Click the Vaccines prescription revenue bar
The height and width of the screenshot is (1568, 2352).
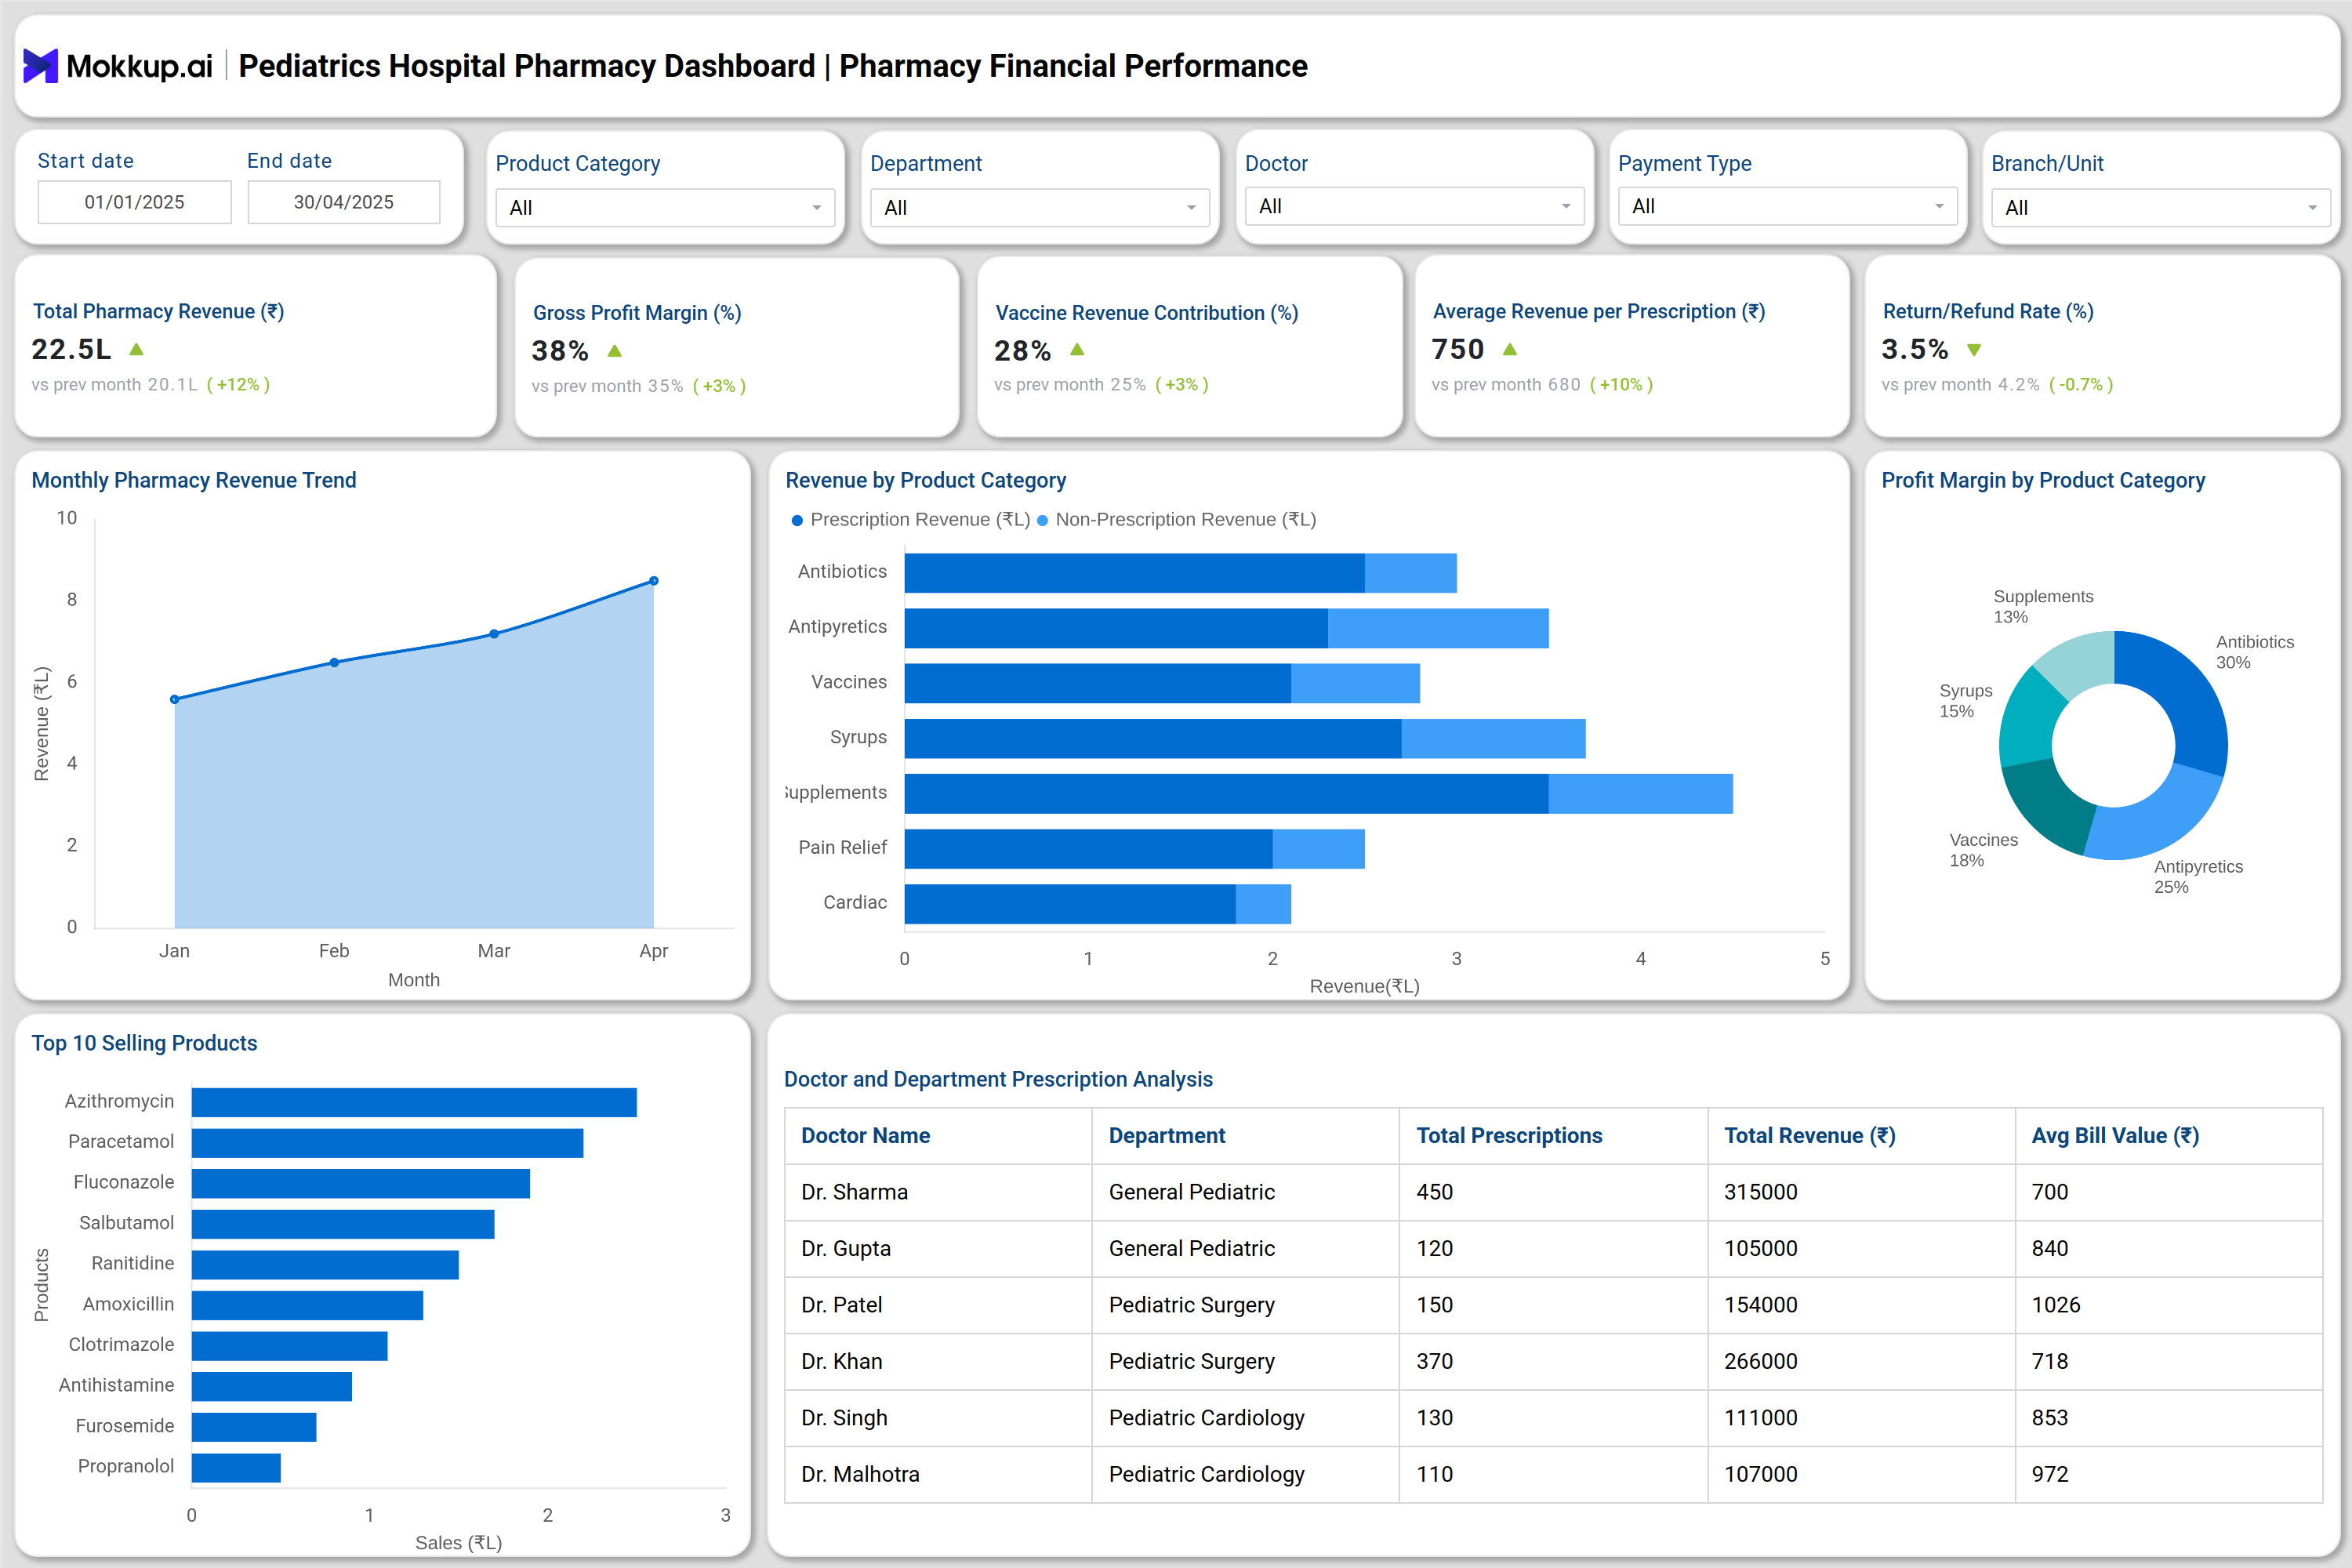point(1098,683)
